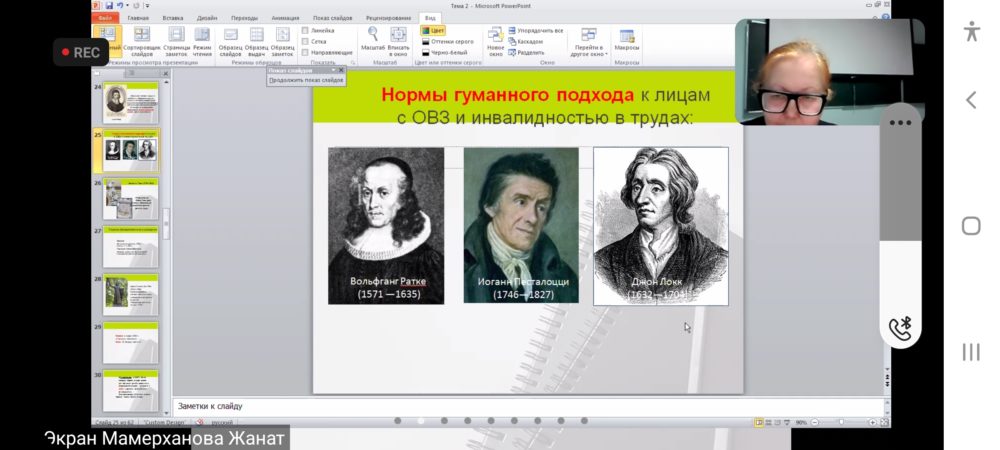The height and width of the screenshot is (450, 1000).
Task: Close the floating slide show mini toolbar
Action: point(341,70)
